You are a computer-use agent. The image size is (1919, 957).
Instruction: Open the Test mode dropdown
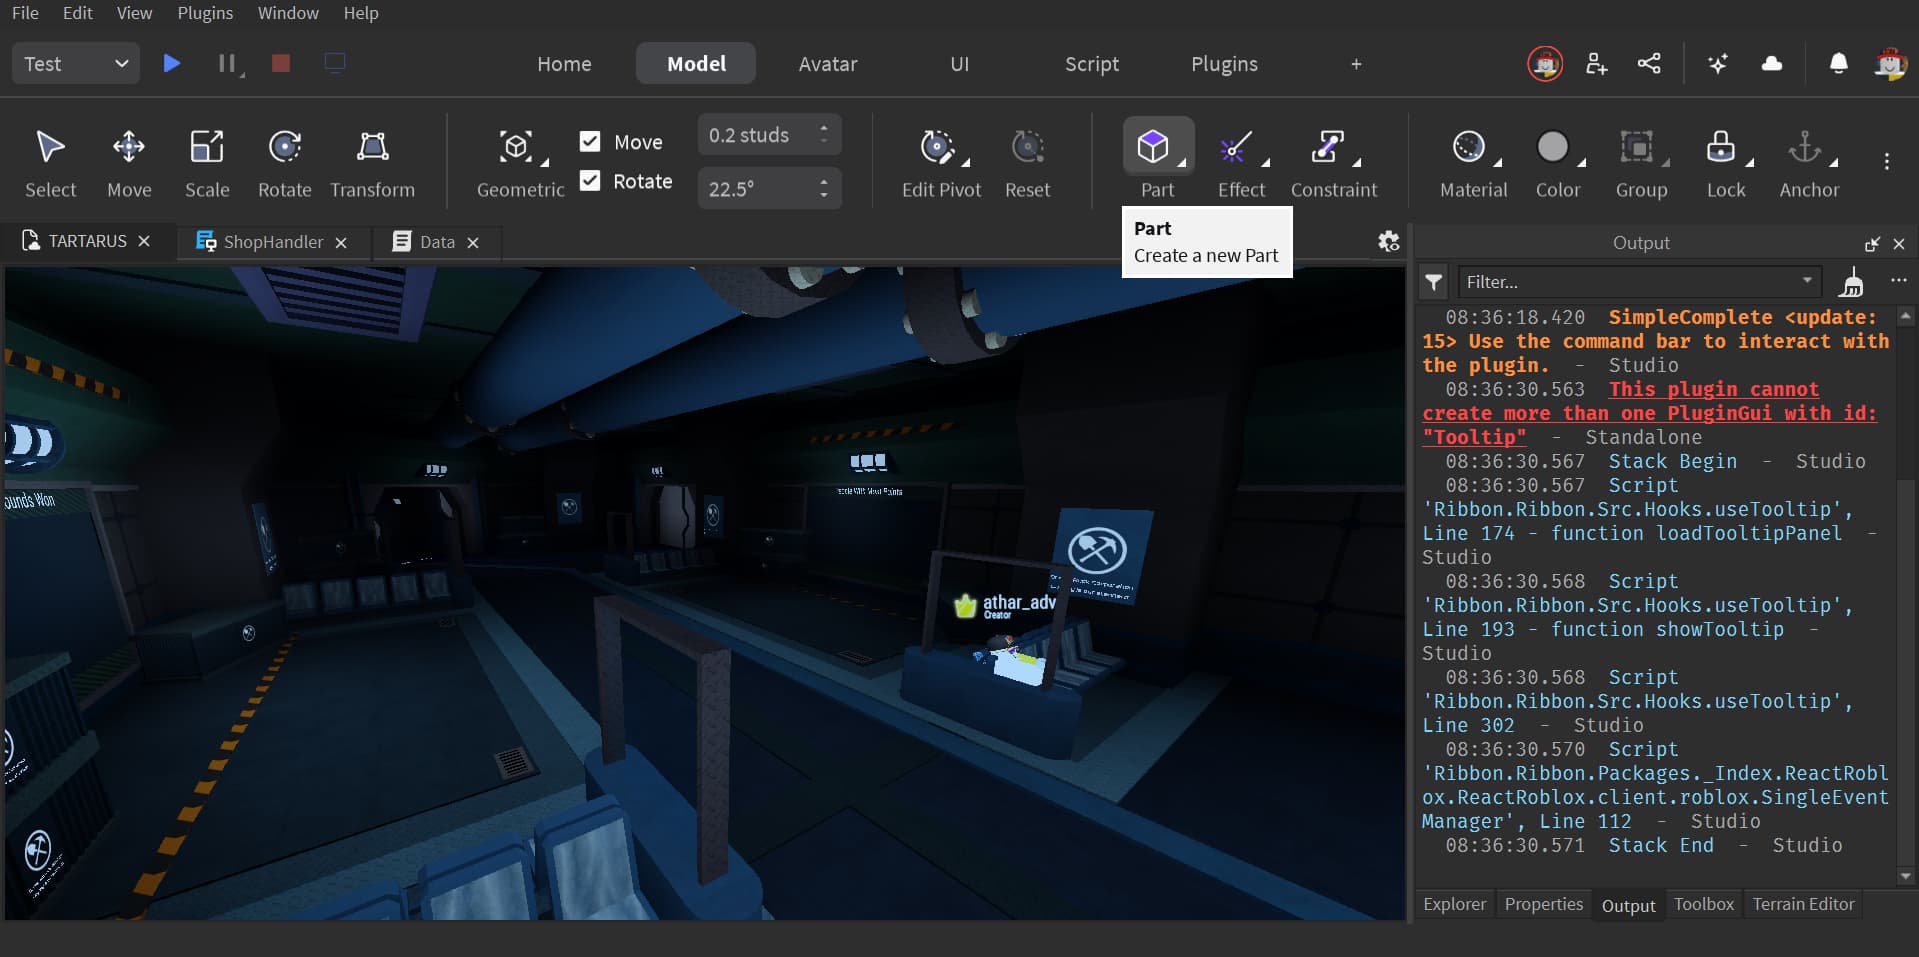coord(76,64)
